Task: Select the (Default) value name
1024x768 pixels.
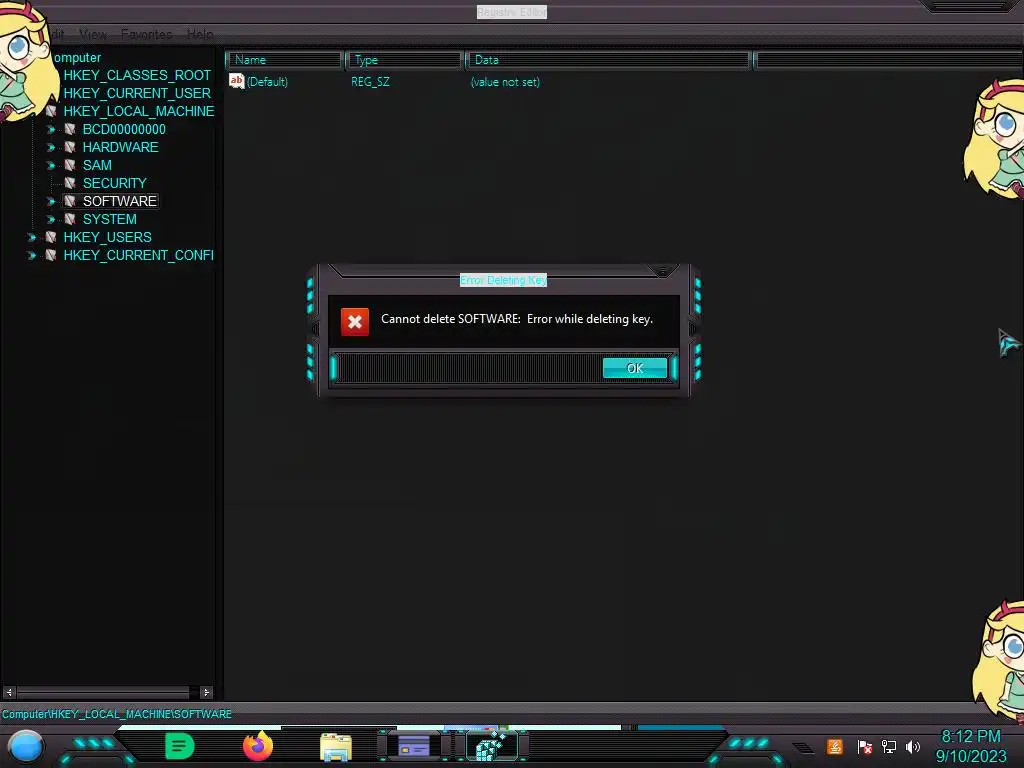Action: tap(267, 82)
